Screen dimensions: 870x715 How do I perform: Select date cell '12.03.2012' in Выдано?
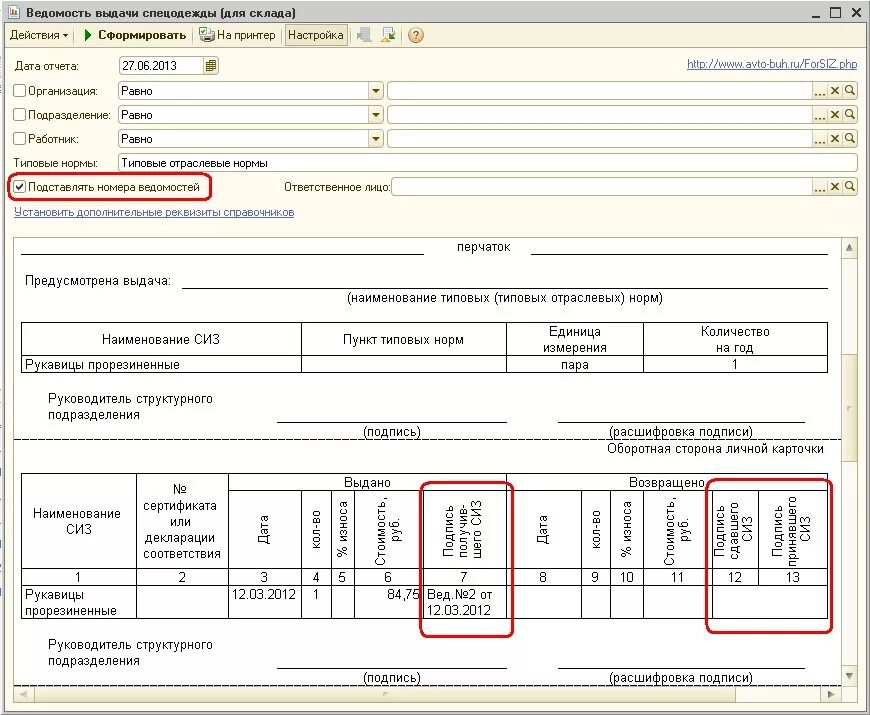tap(264, 602)
